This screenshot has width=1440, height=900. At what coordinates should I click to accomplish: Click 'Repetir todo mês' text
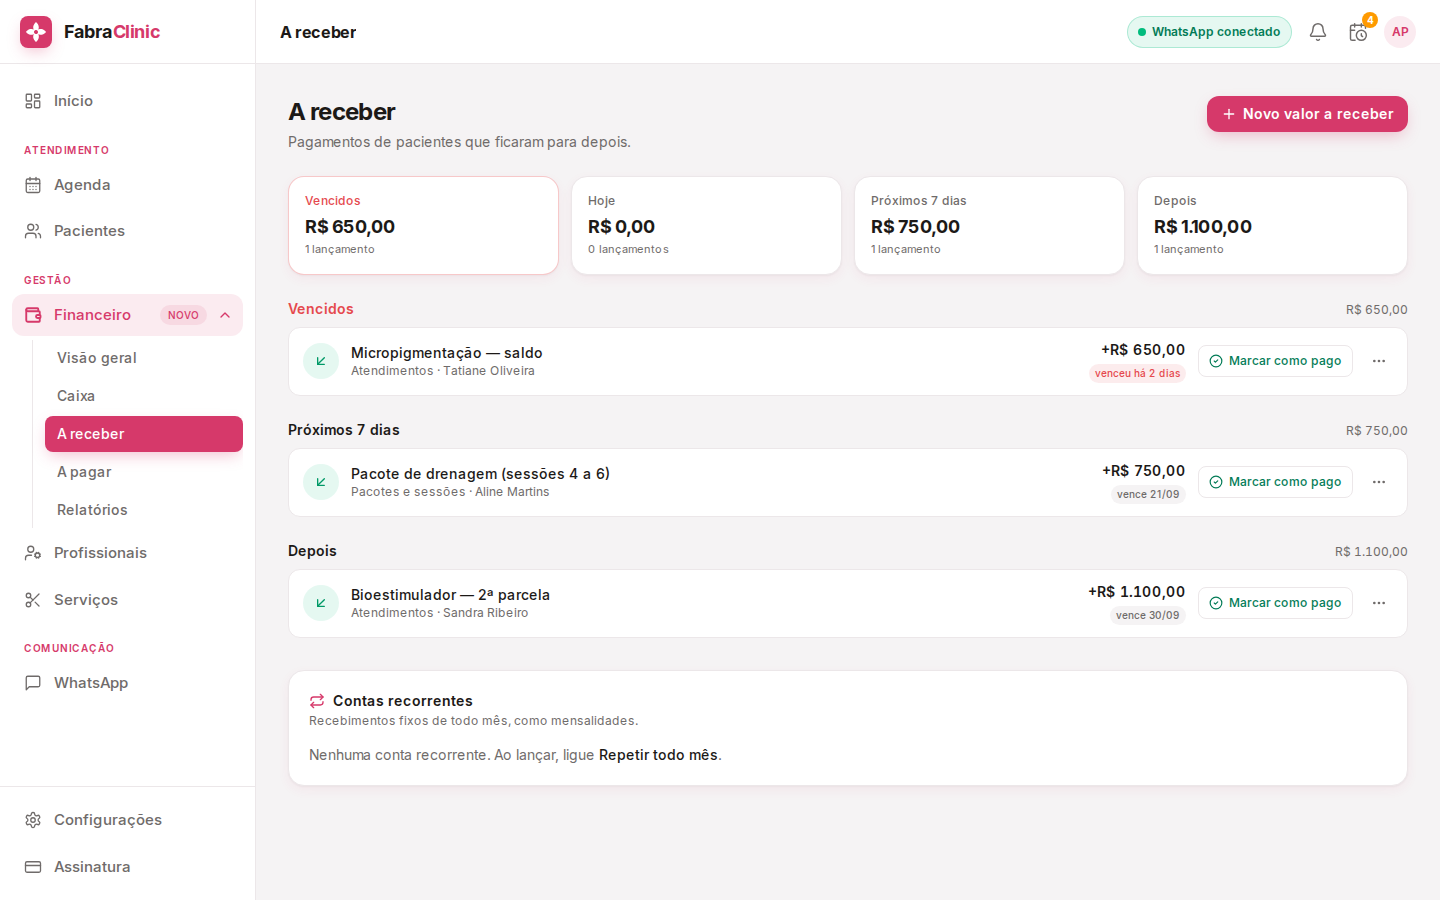coord(658,755)
